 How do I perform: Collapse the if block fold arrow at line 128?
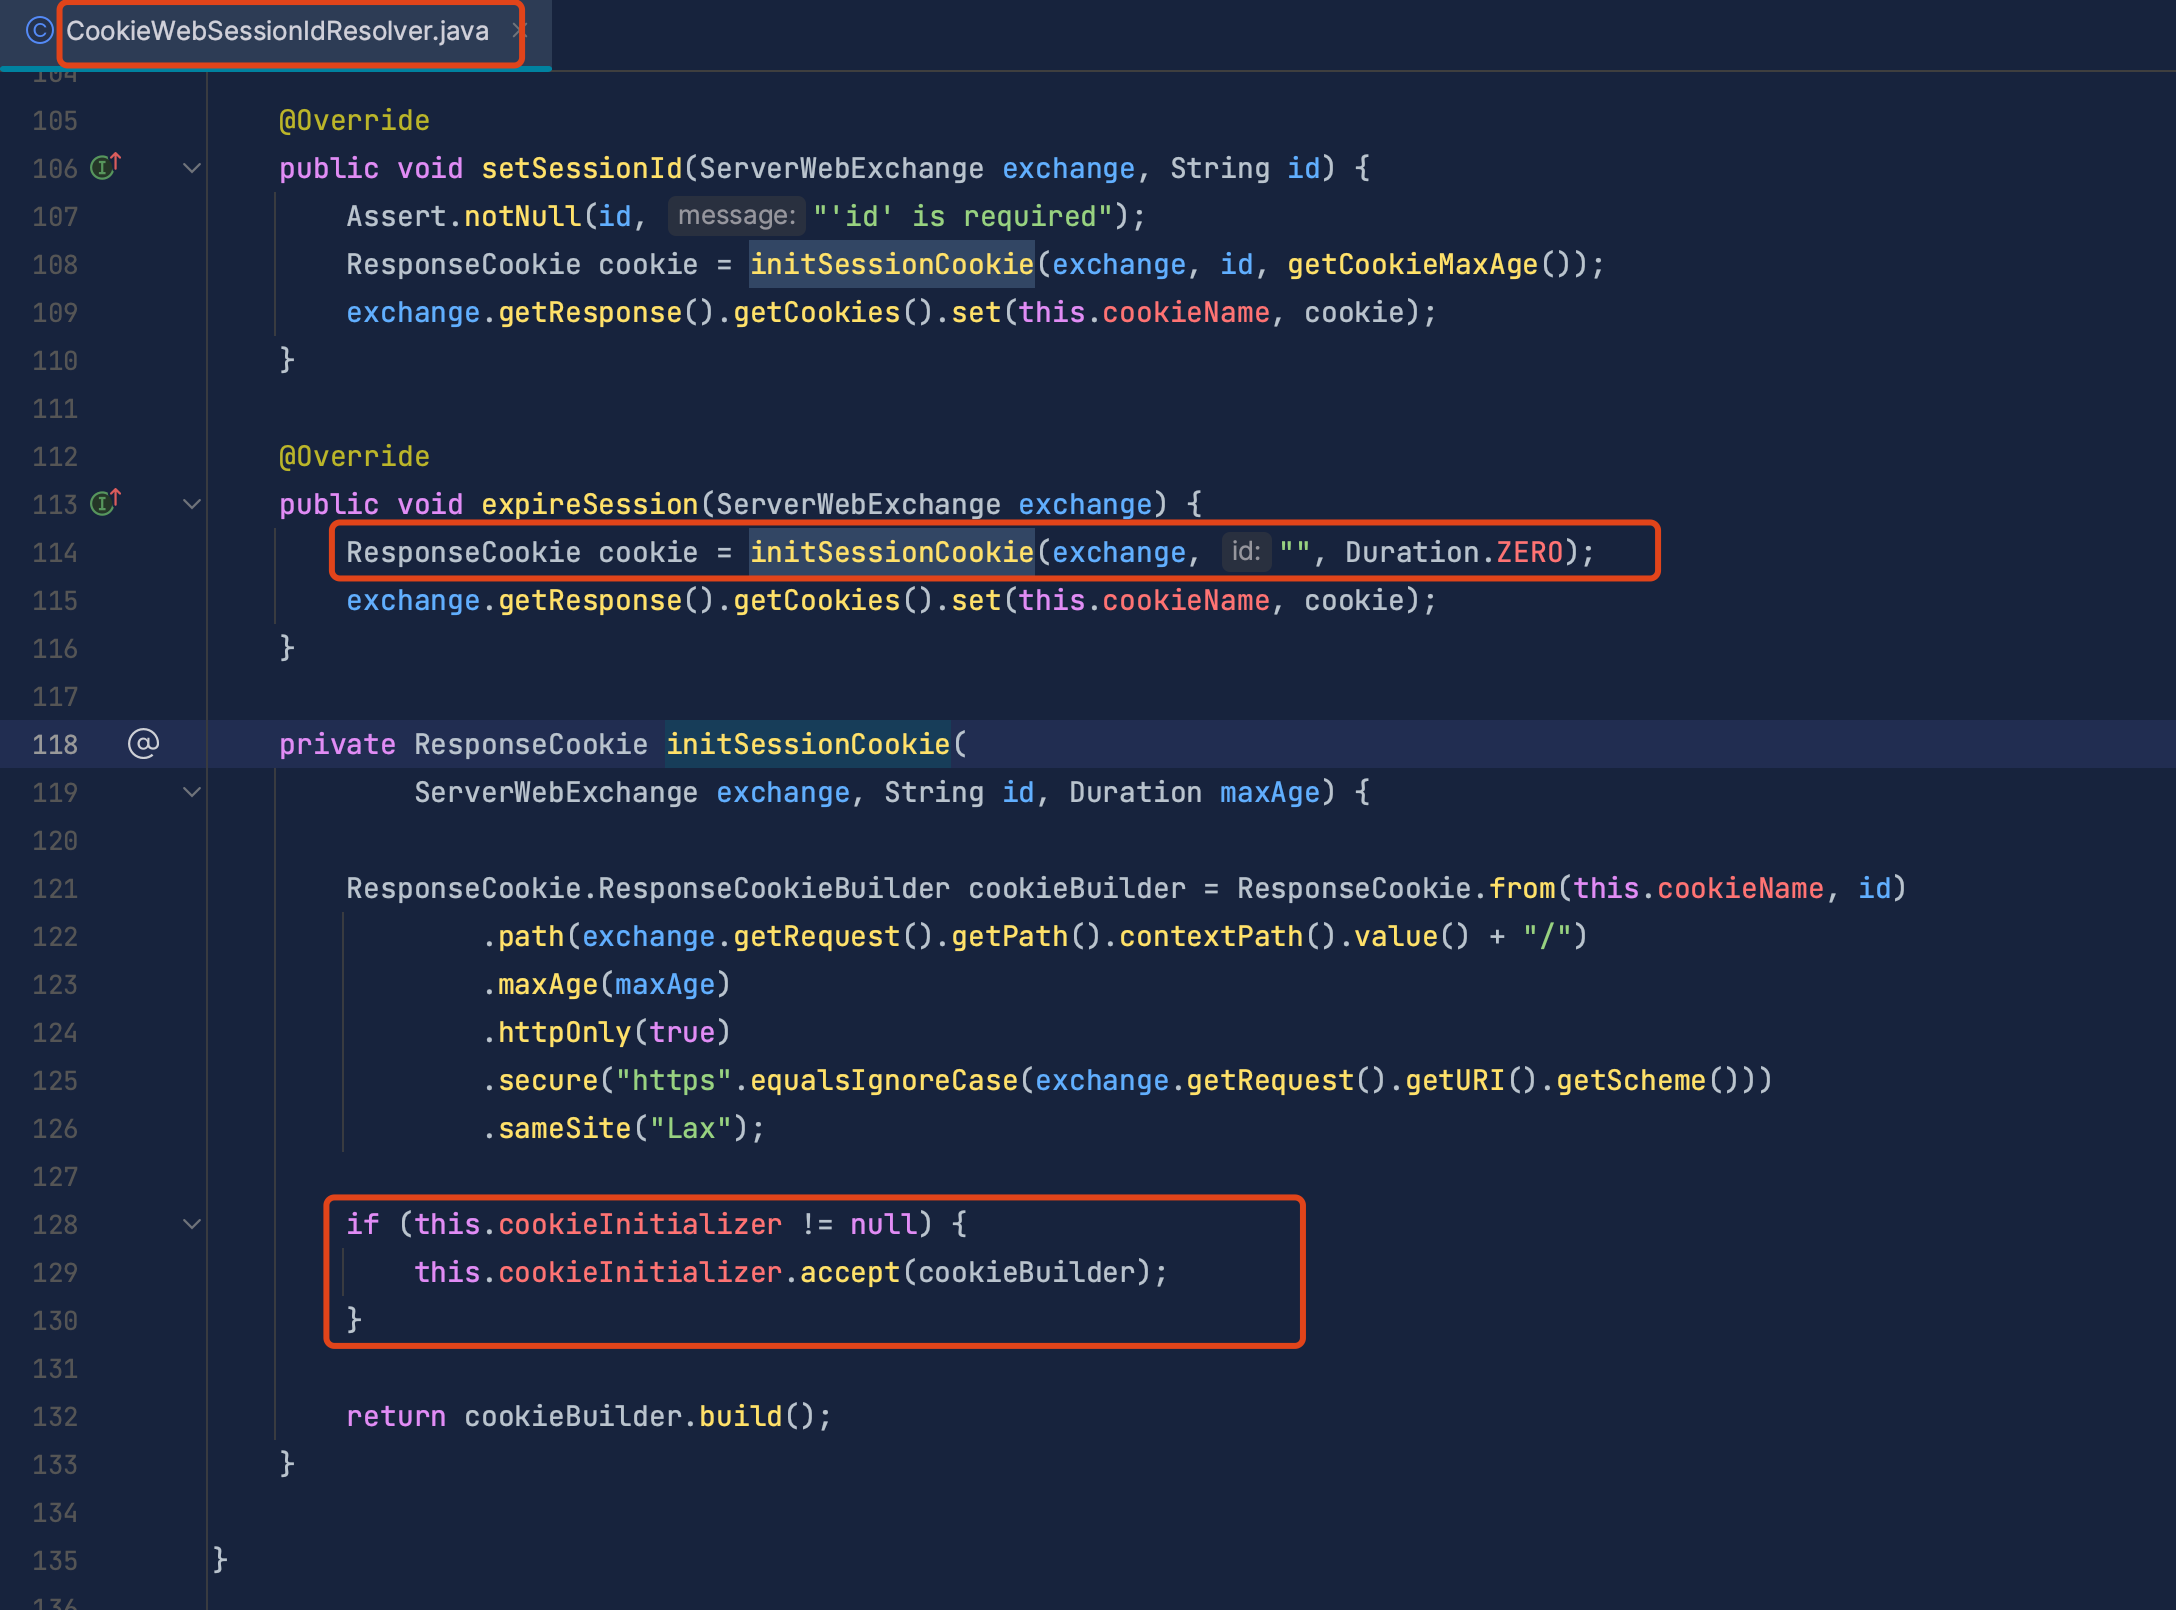point(192,1224)
